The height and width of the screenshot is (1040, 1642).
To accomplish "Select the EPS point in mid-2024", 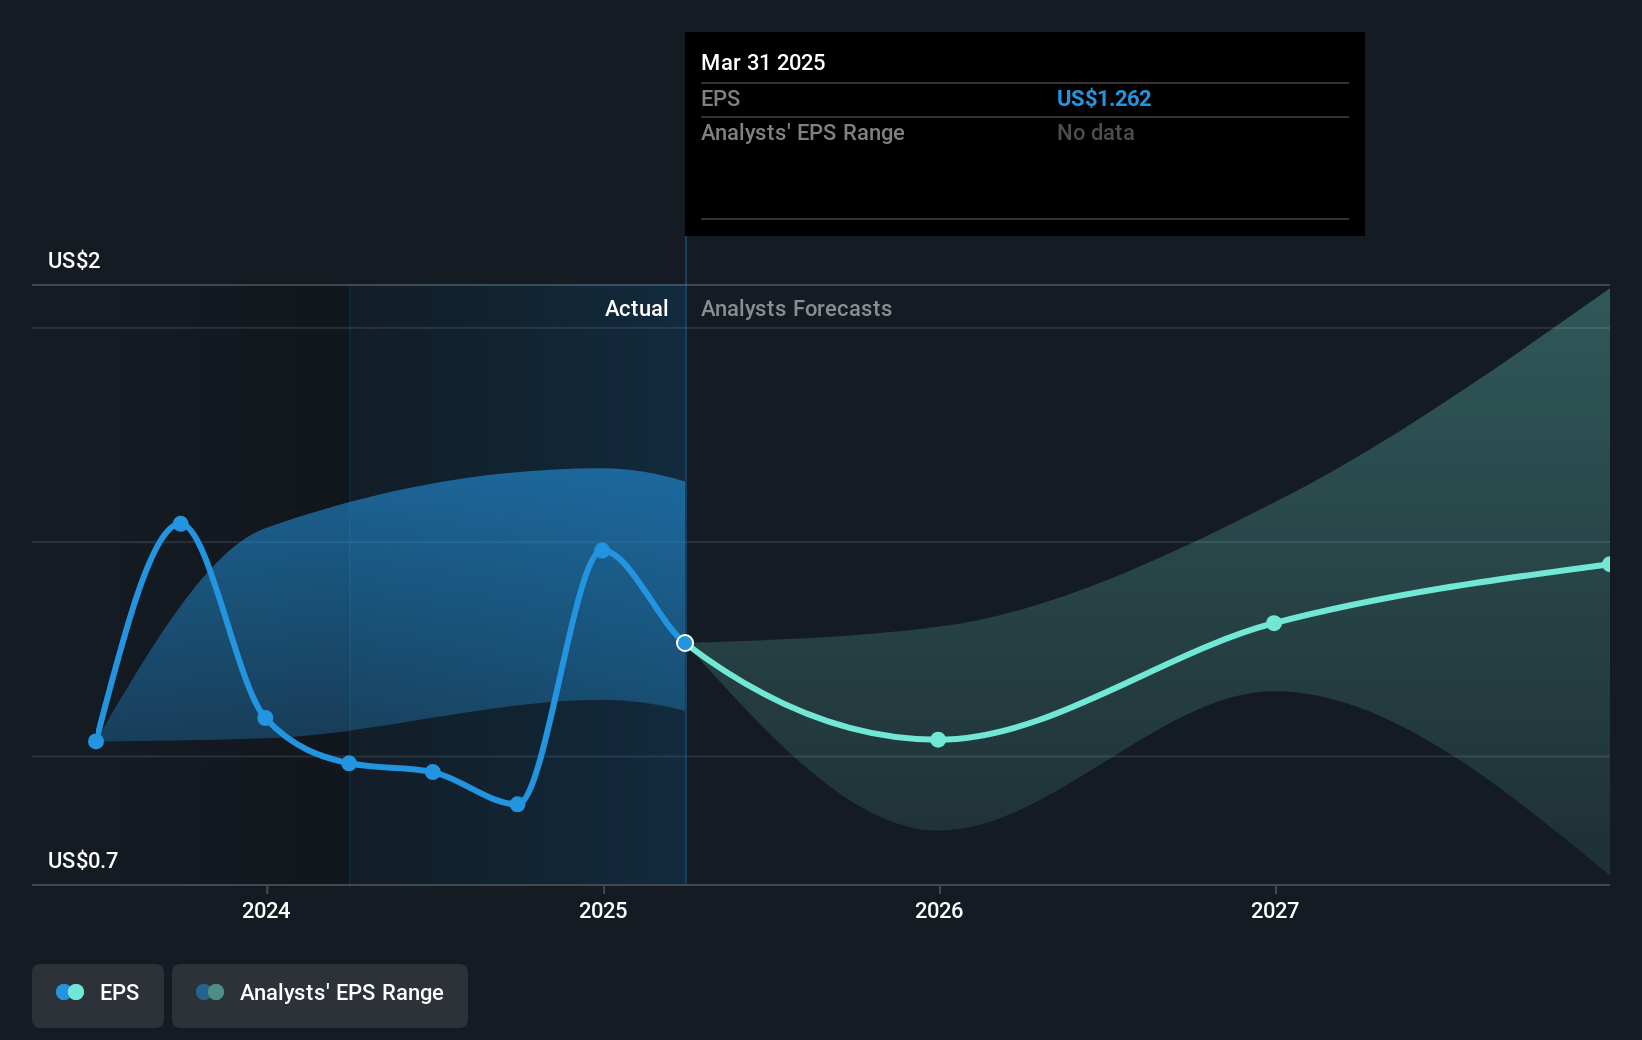I will [x=433, y=772].
